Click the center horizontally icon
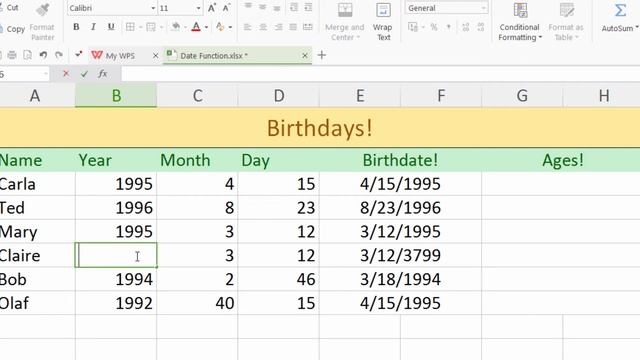640x360 pixels. coord(262,27)
